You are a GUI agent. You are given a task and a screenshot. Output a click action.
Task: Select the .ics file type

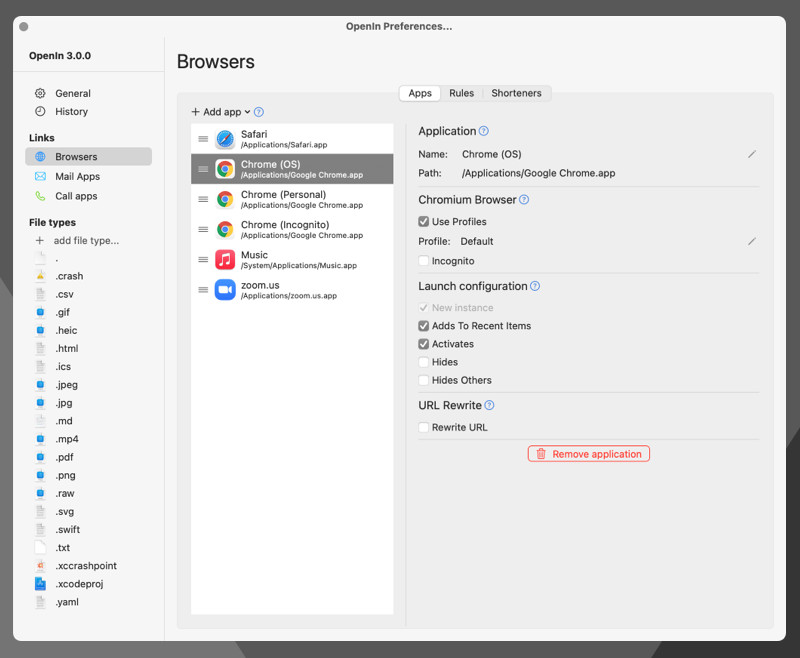point(63,367)
